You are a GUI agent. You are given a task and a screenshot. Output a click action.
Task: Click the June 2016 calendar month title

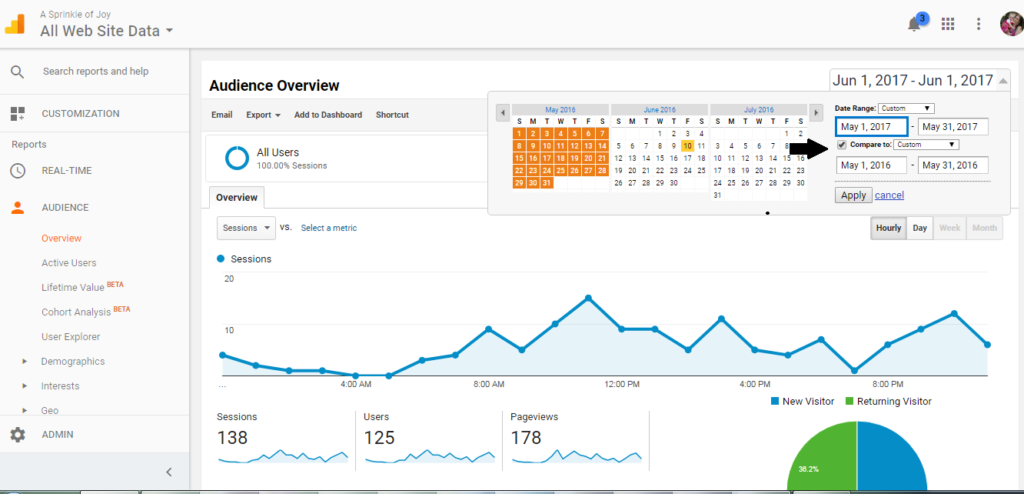click(x=660, y=110)
